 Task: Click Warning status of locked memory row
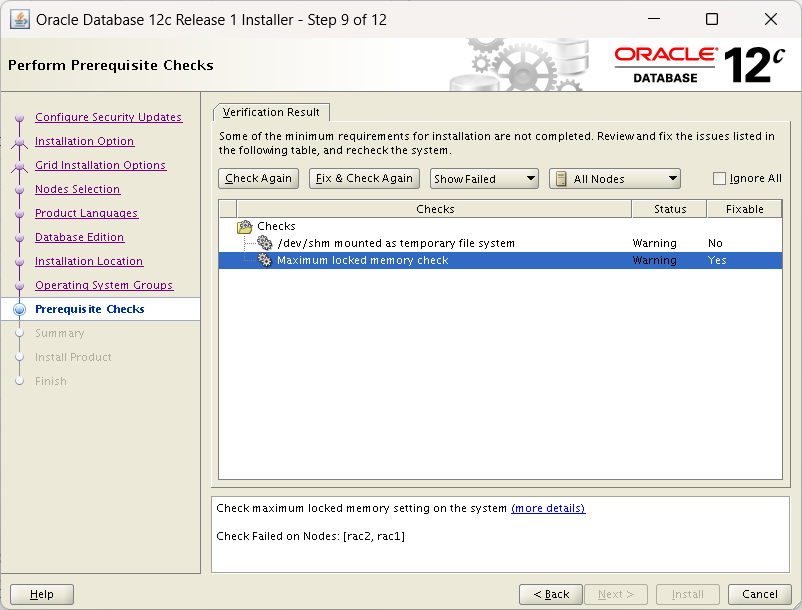click(654, 260)
